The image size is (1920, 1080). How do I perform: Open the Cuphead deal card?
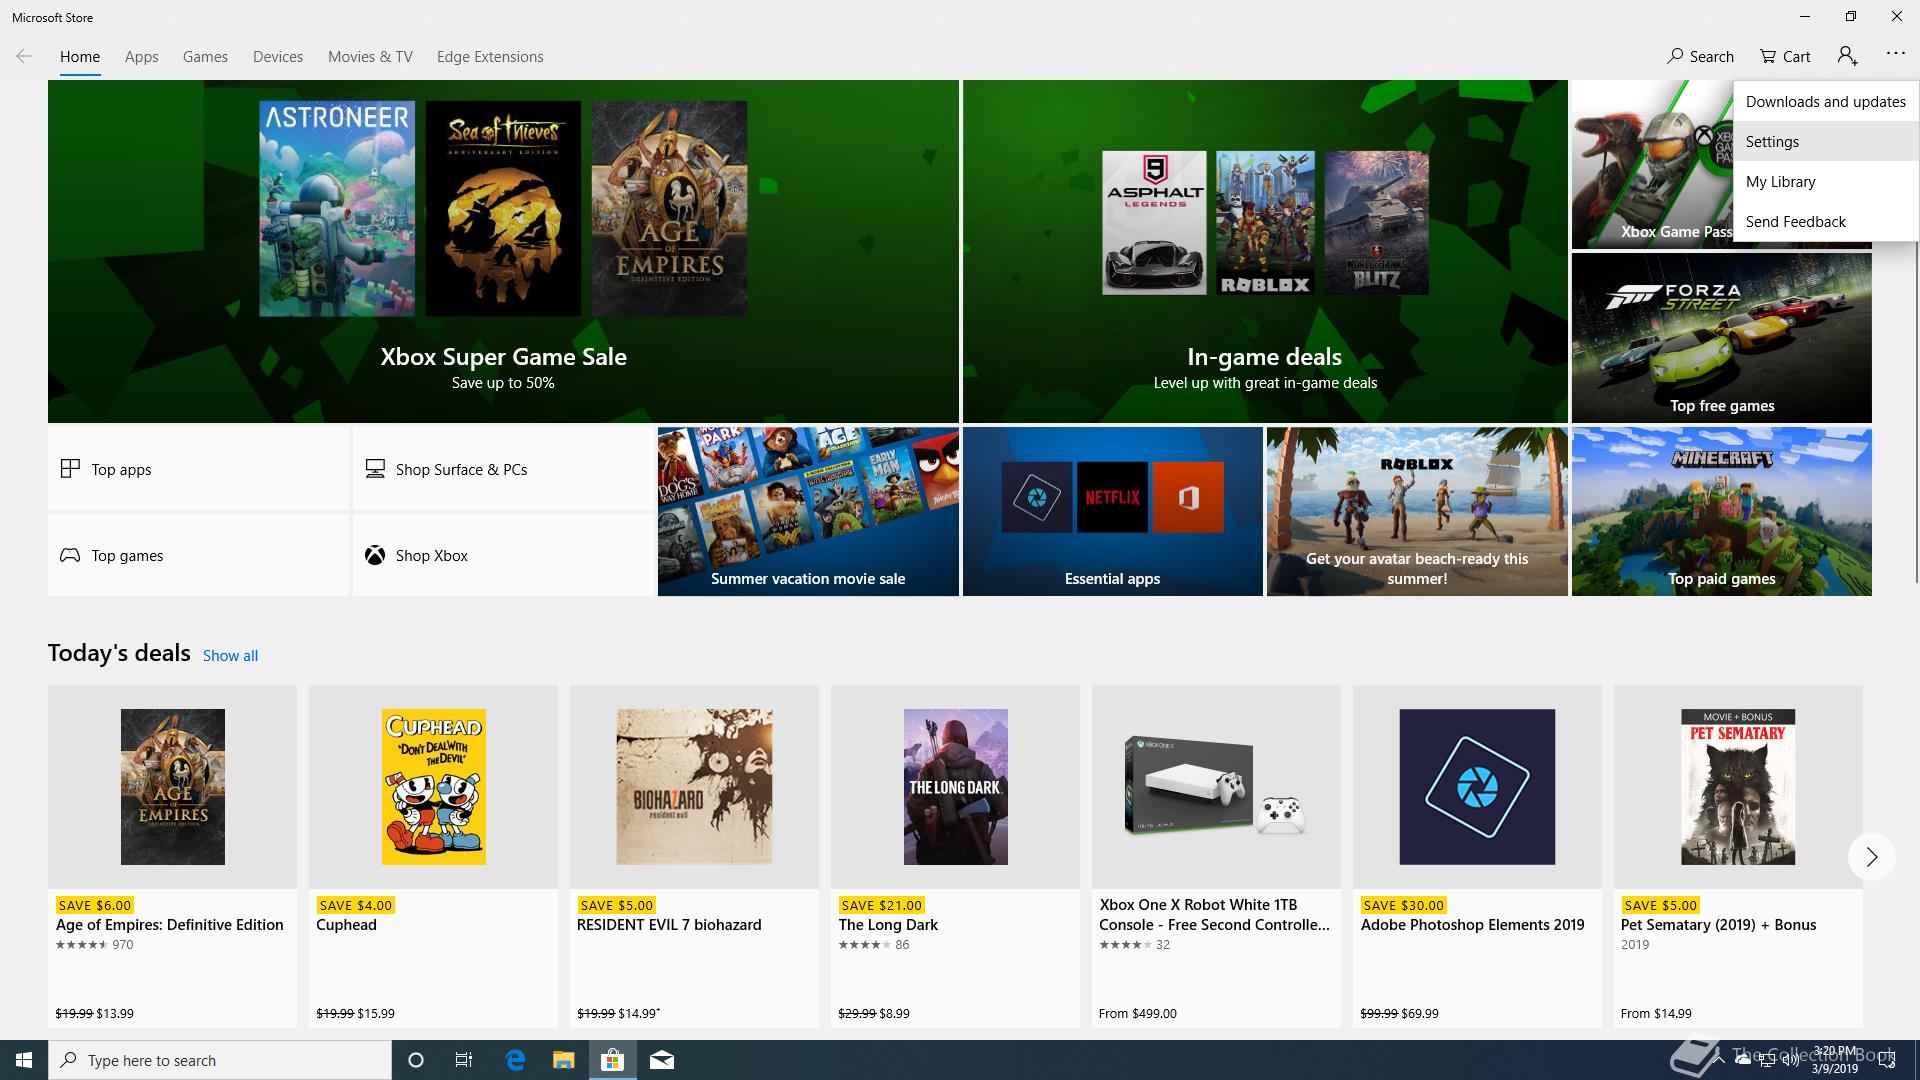click(x=433, y=856)
